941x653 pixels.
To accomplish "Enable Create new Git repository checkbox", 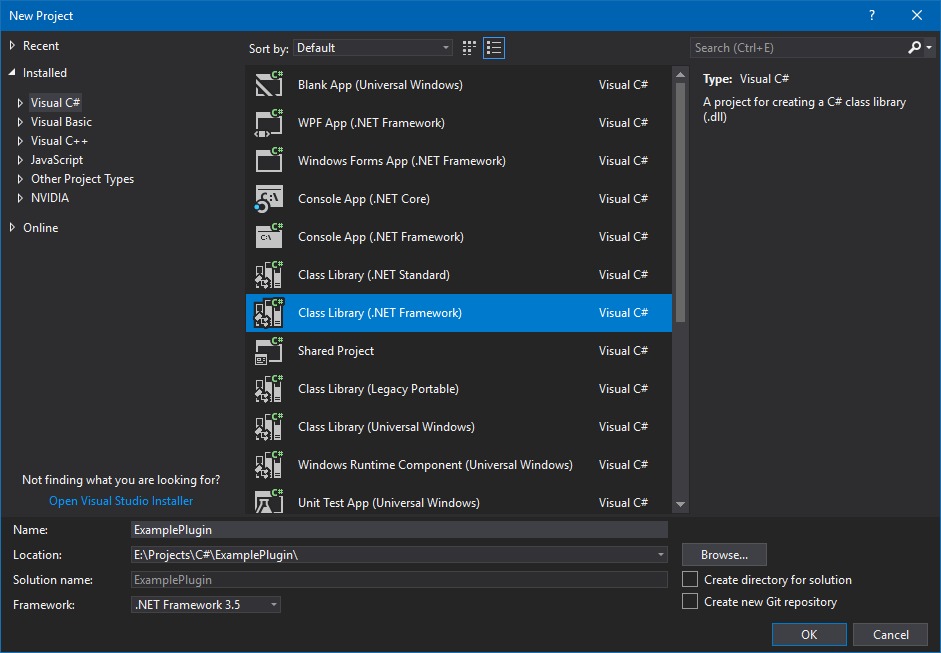I will pyautogui.click(x=690, y=601).
